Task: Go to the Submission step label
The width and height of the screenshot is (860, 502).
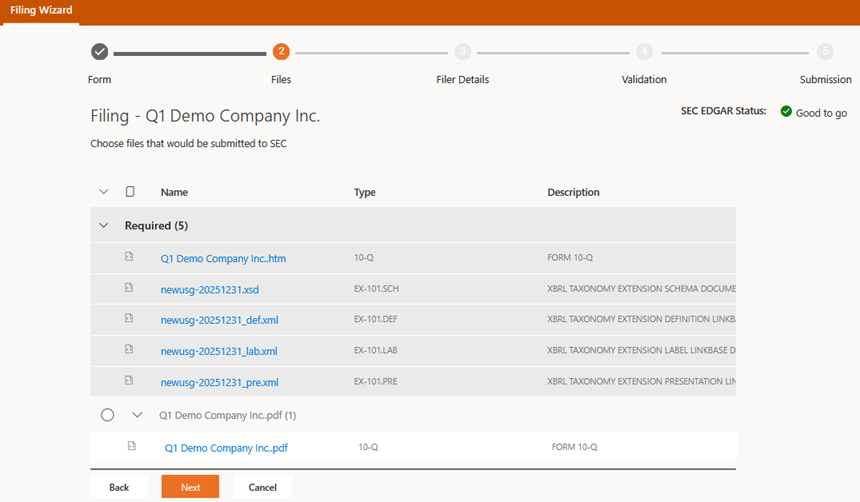Action: pos(825,80)
